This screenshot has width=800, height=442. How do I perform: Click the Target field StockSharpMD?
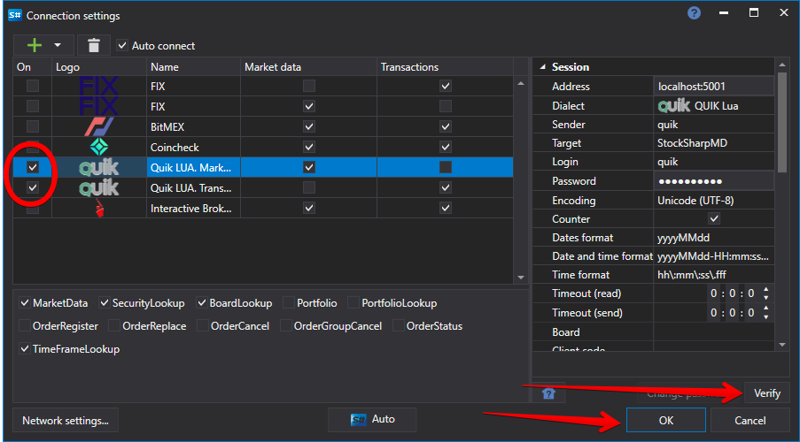pos(714,143)
